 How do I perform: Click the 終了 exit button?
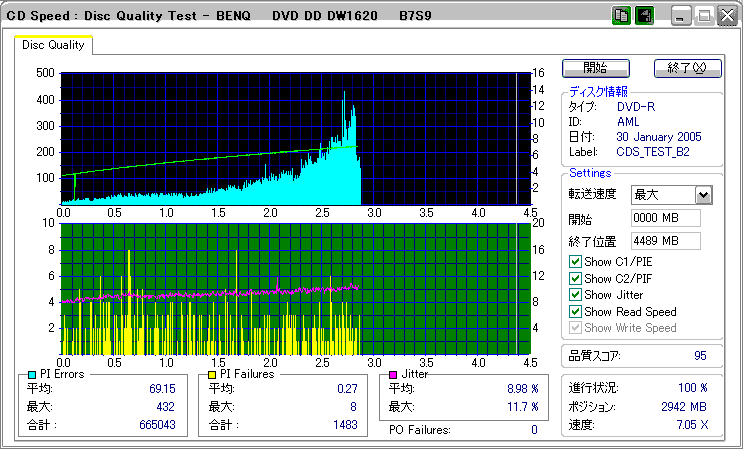tap(688, 68)
